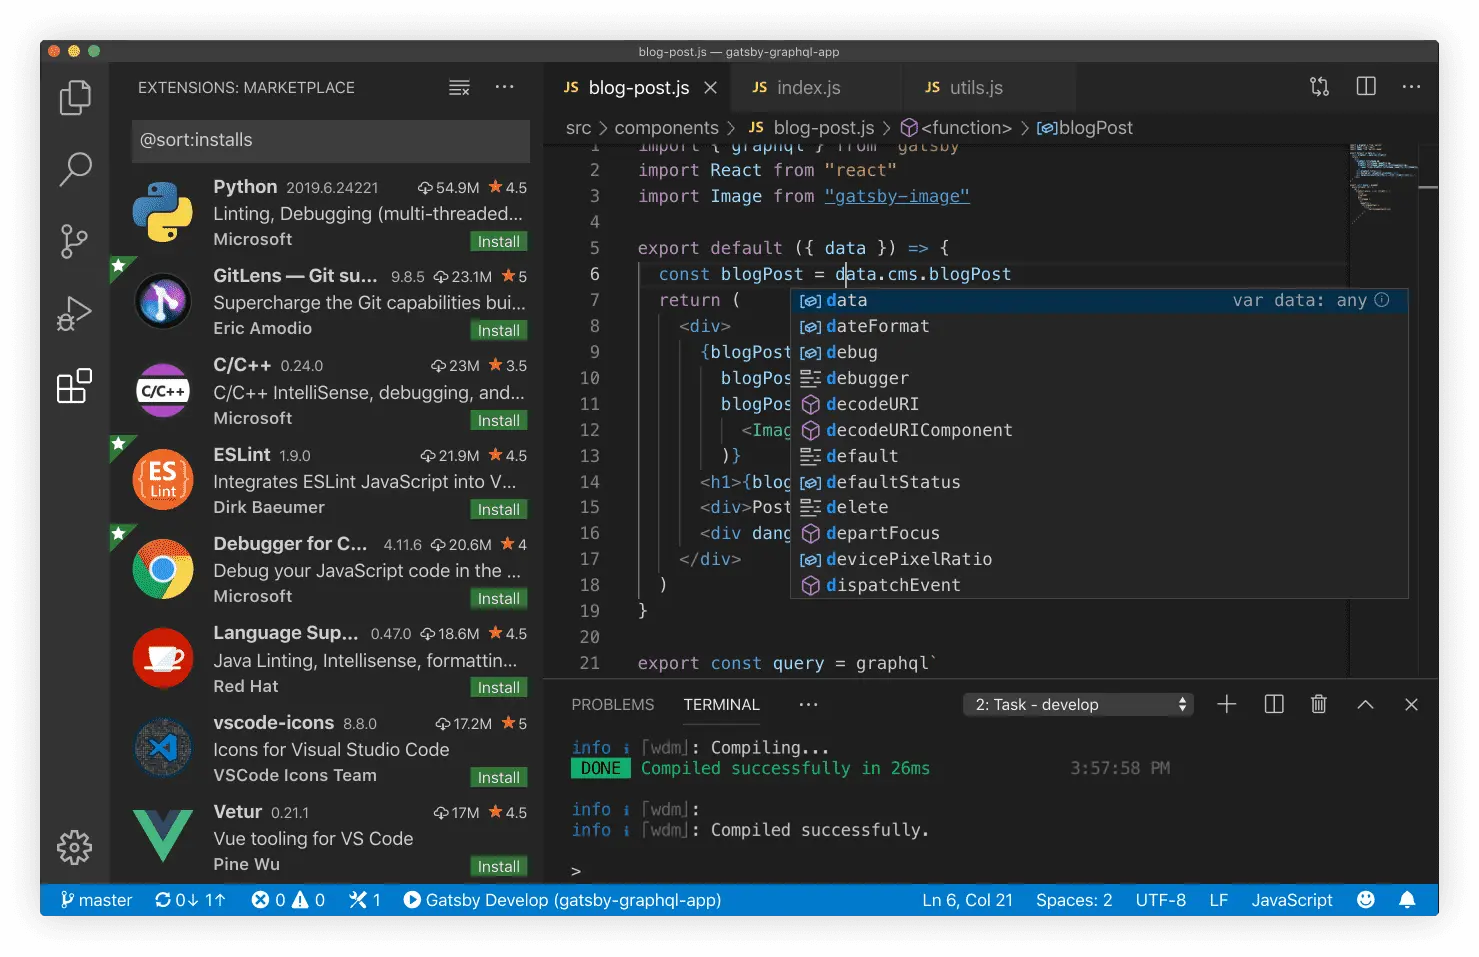
Task: Select 'dateFormat' from the IntelliSense suggestions
Action: pyautogui.click(x=876, y=325)
